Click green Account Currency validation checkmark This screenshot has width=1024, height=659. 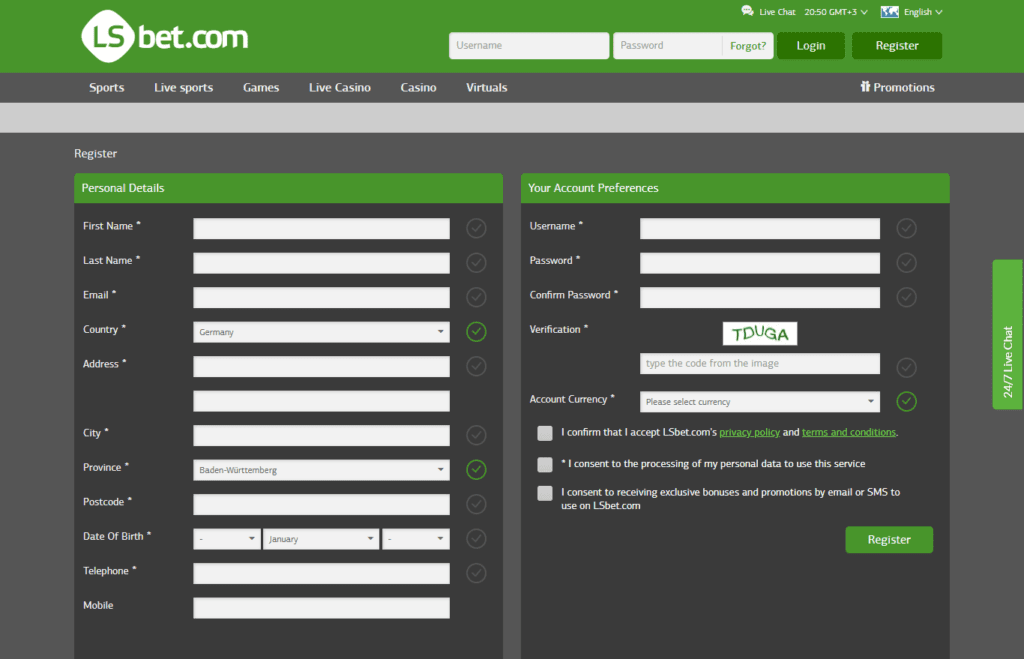tap(906, 402)
